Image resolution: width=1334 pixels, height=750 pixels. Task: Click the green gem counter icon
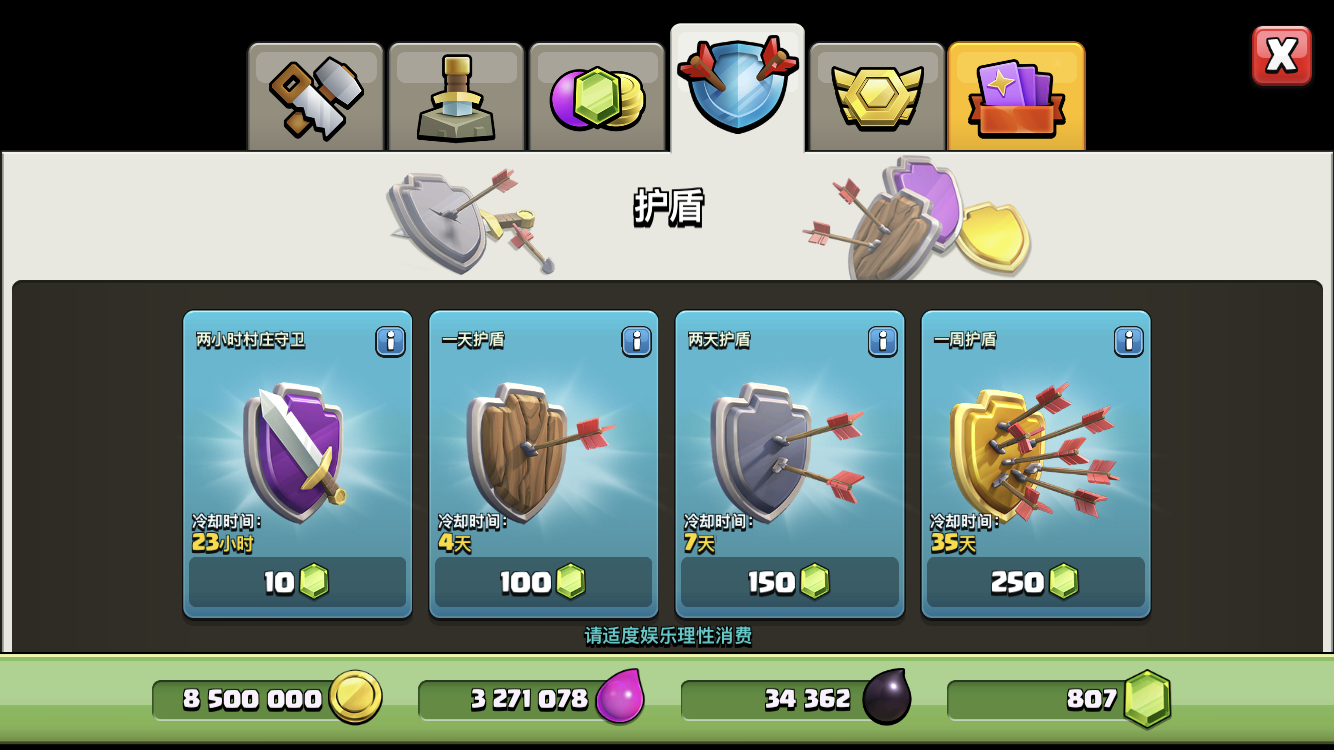[x=1147, y=698]
